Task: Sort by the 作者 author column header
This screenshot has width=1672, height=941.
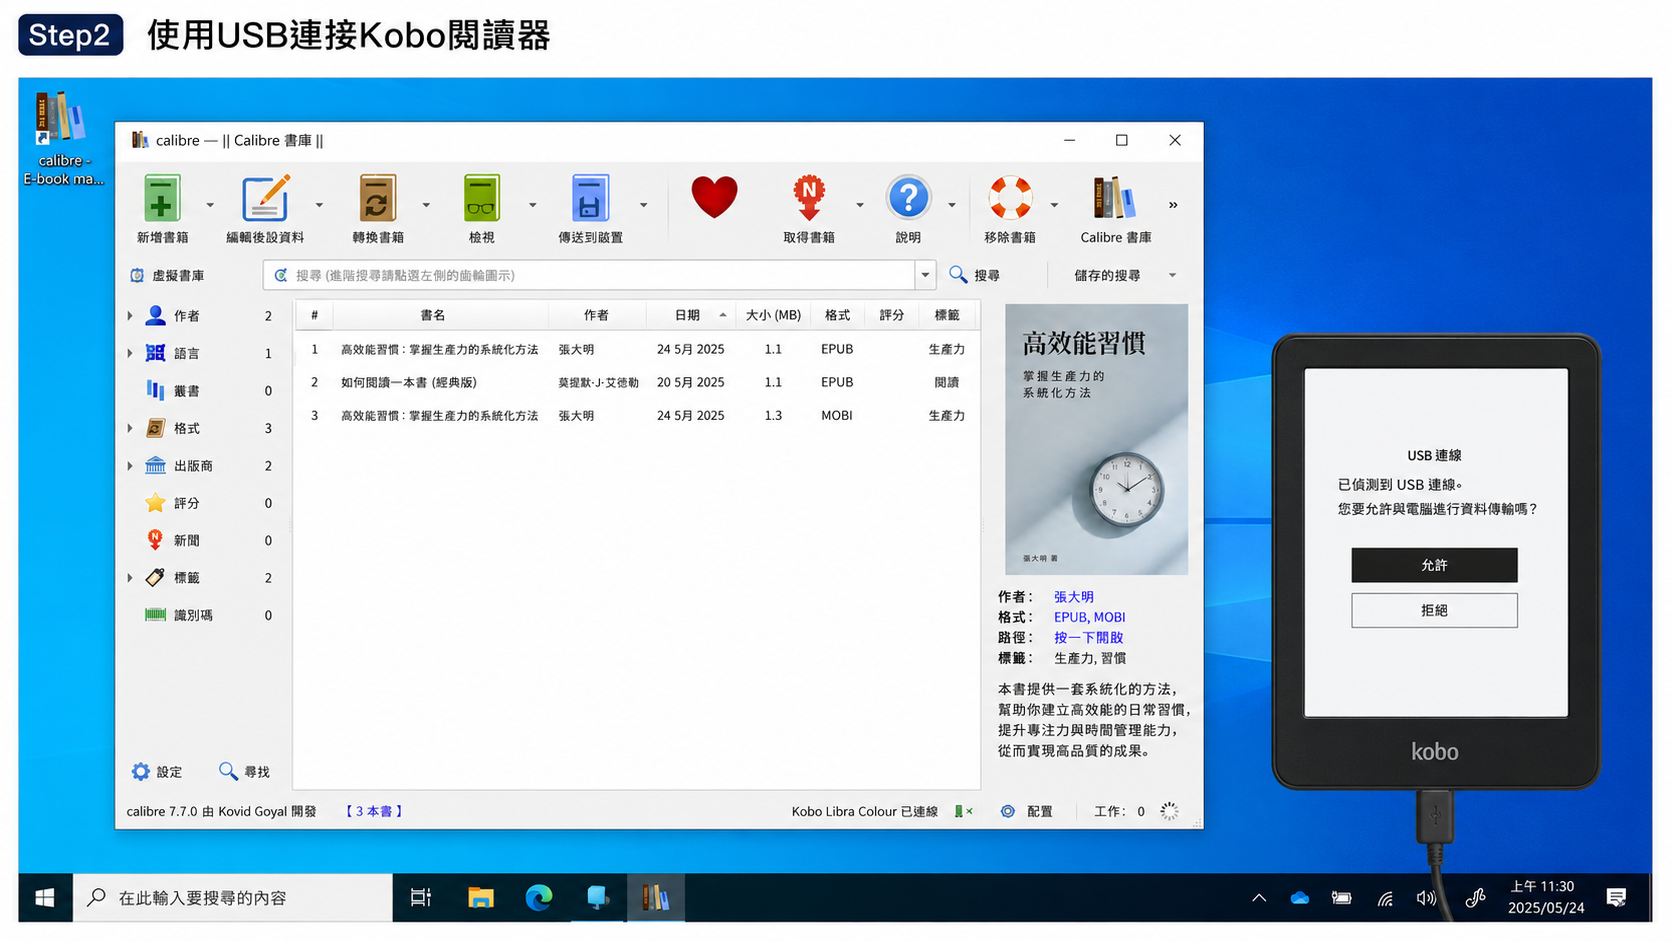Action: click(597, 315)
